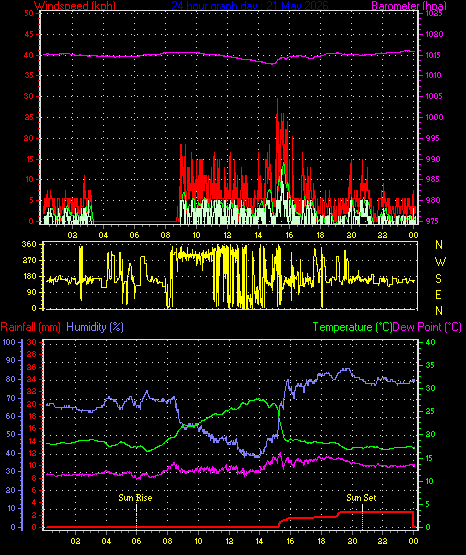Click the 28 rainfall axis value

click(32, 354)
